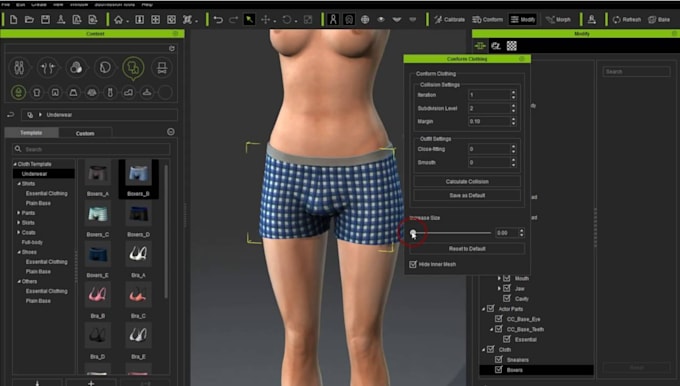Screen dimensions: 680x386
Task: Click the New Project toolbar icon
Action: 13,20
